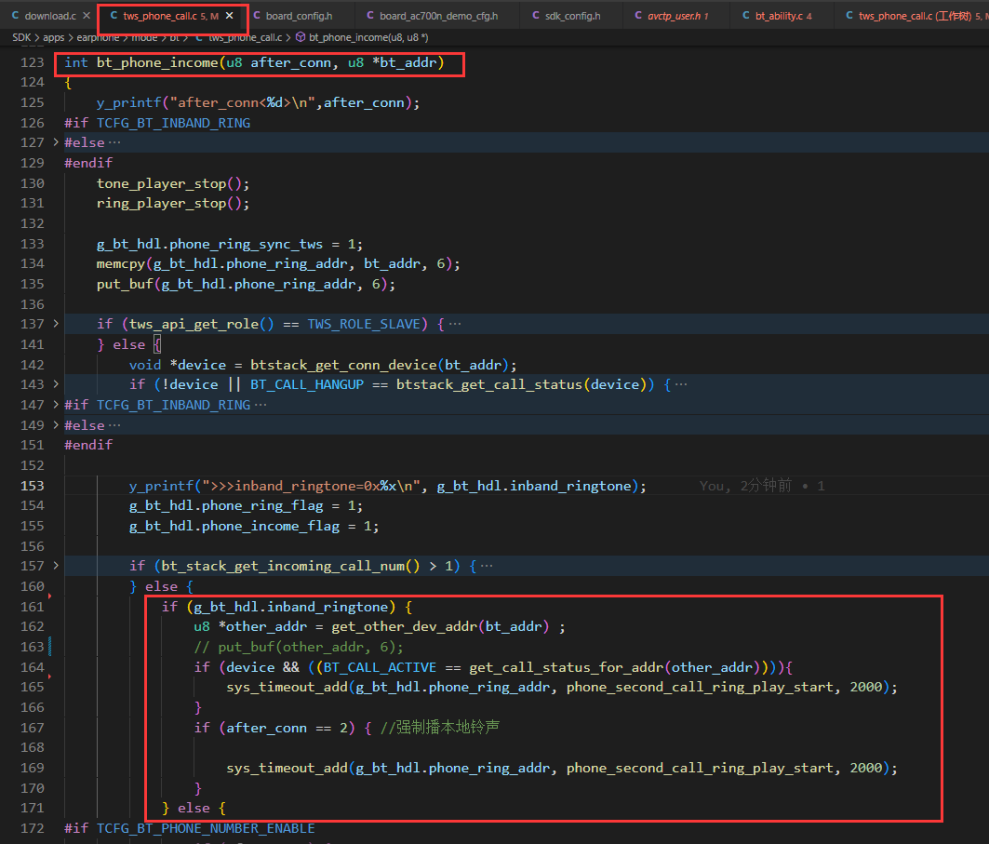Close the download.c tab
The height and width of the screenshot is (844, 989).
pos(86,16)
